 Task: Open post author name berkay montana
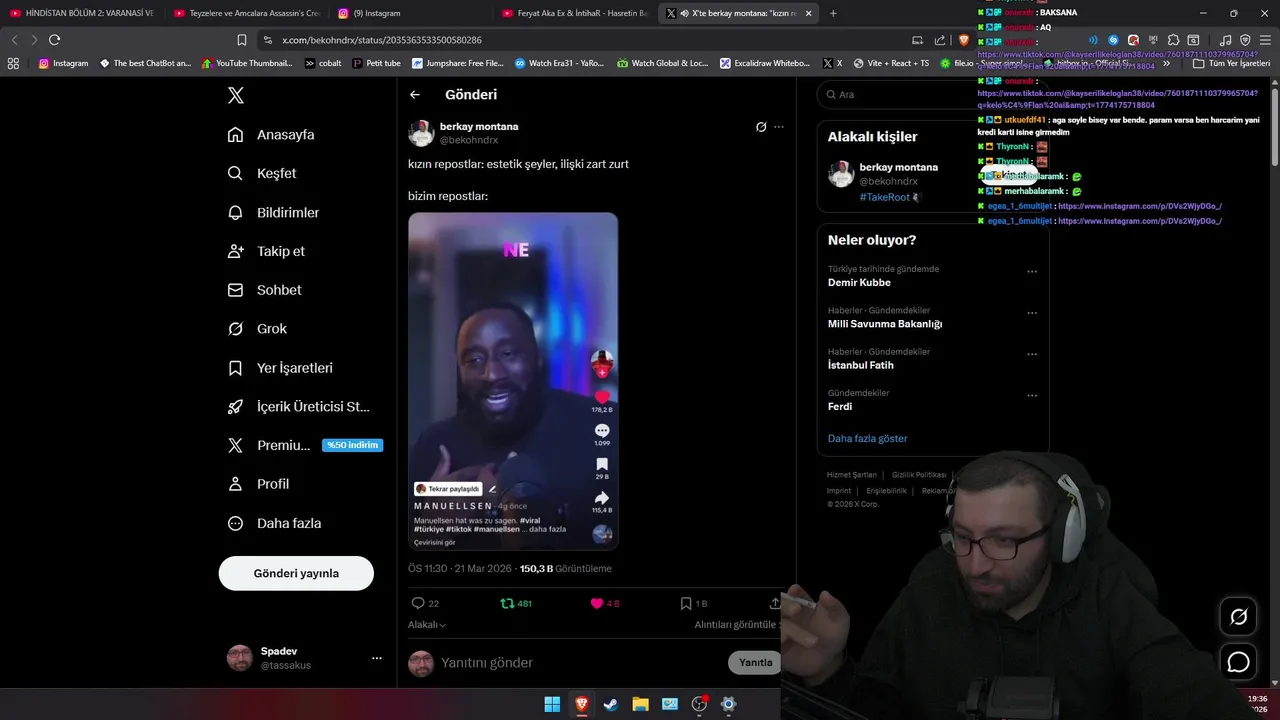pos(479,127)
